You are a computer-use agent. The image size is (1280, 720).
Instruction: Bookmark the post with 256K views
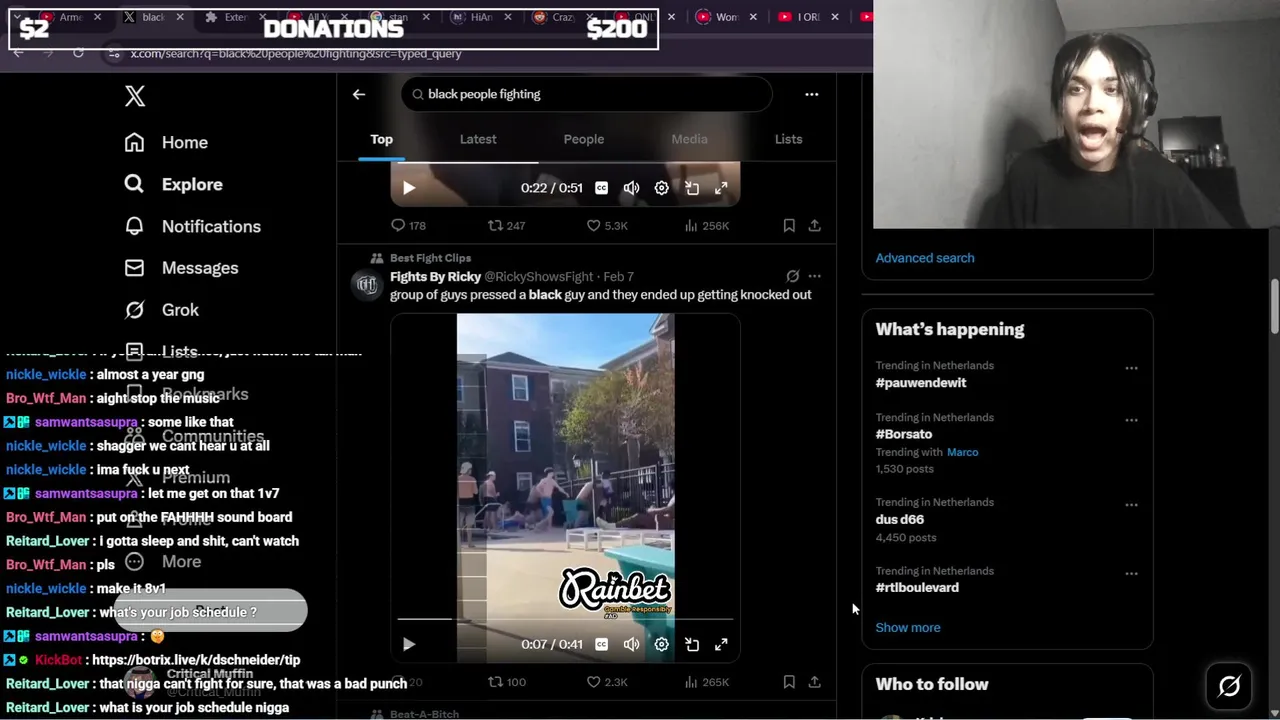[789, 226]
